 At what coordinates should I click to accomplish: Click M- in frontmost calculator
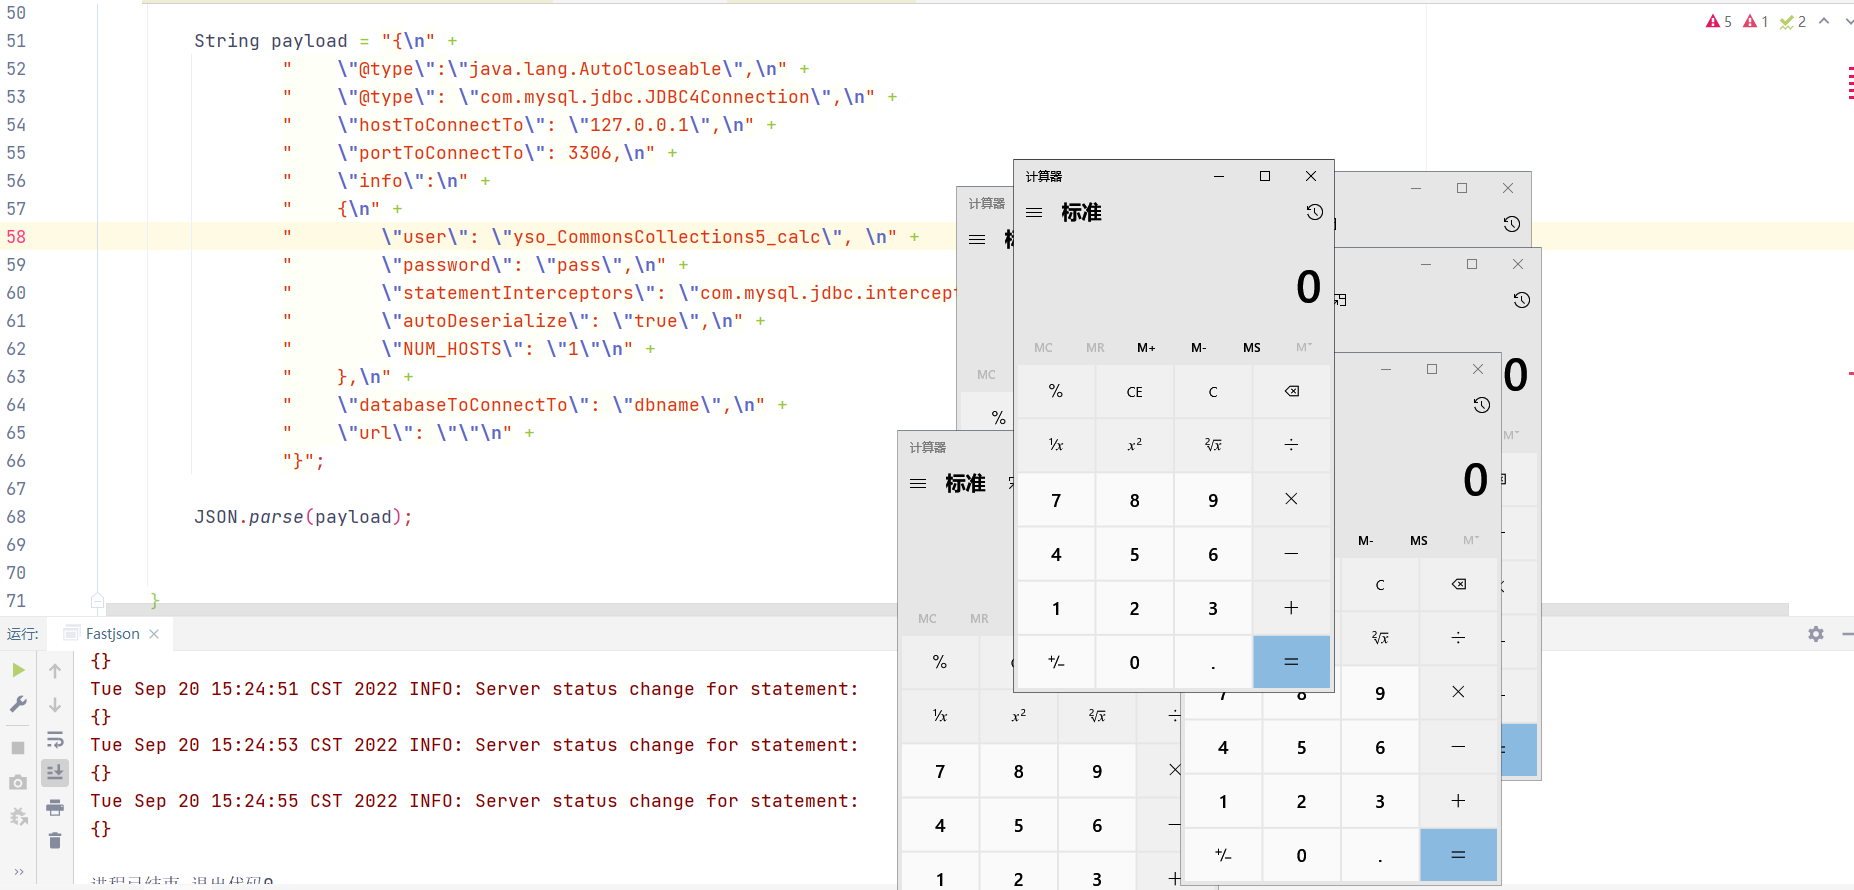(1198, 348)
